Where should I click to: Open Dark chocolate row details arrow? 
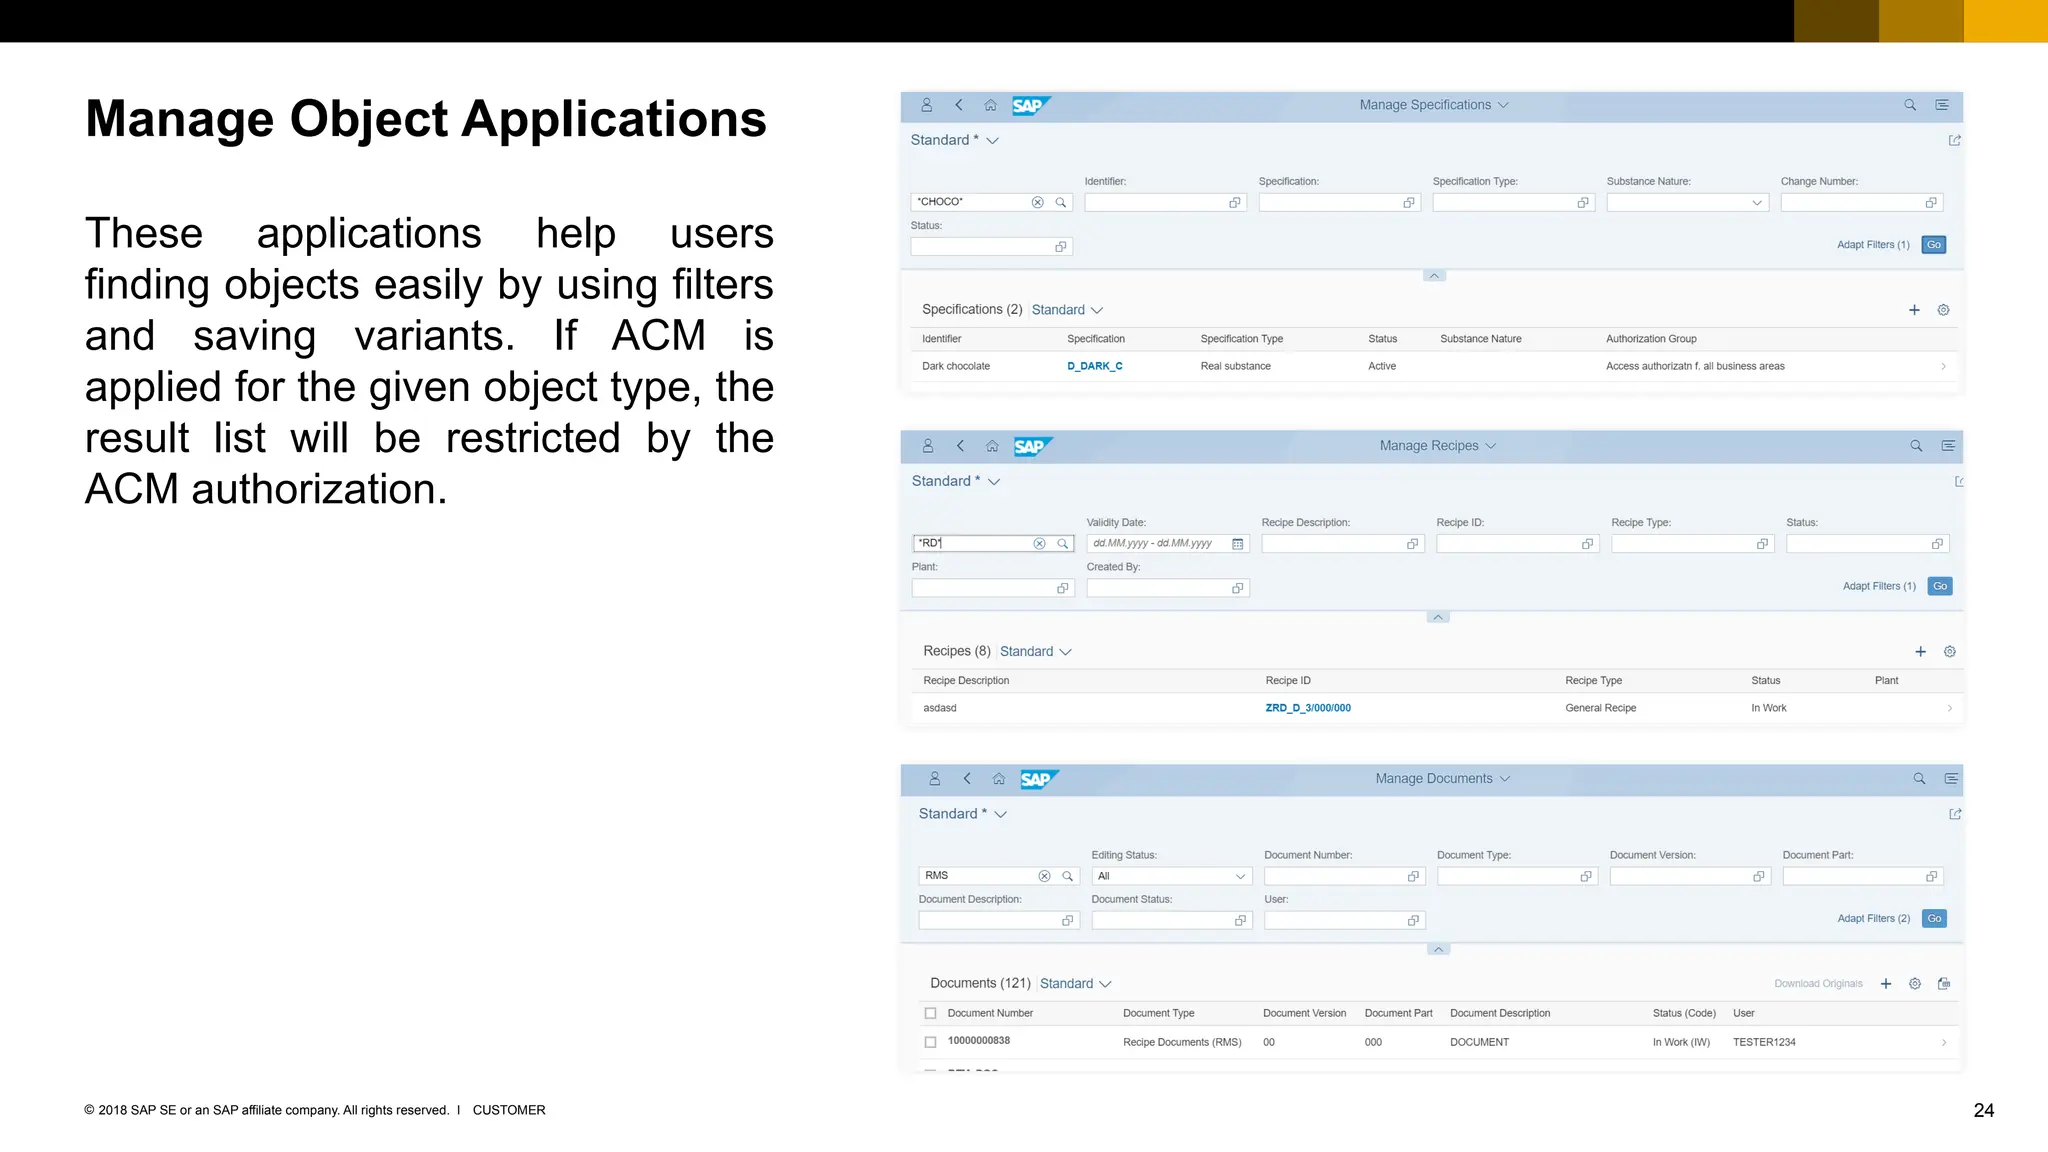point(1943,366)
